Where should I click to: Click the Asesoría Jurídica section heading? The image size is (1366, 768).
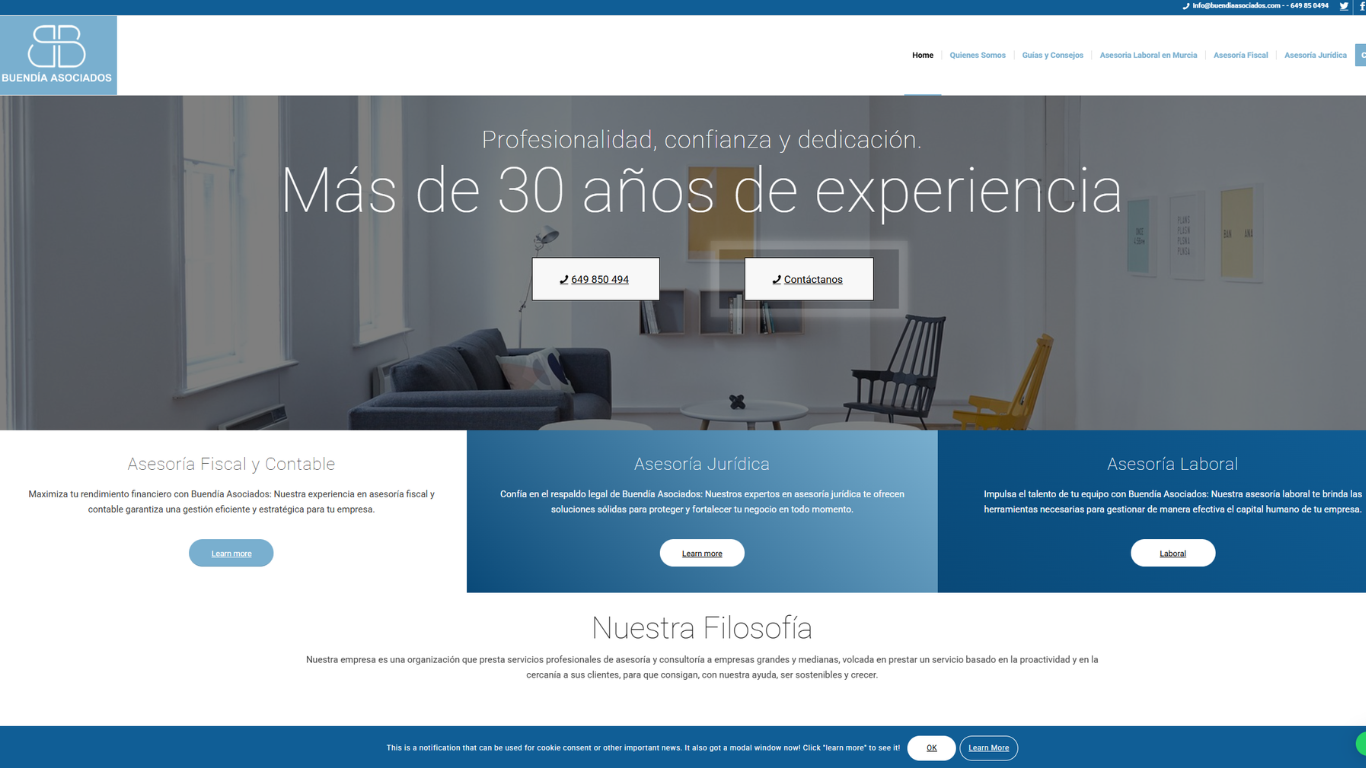coord(702,464)
